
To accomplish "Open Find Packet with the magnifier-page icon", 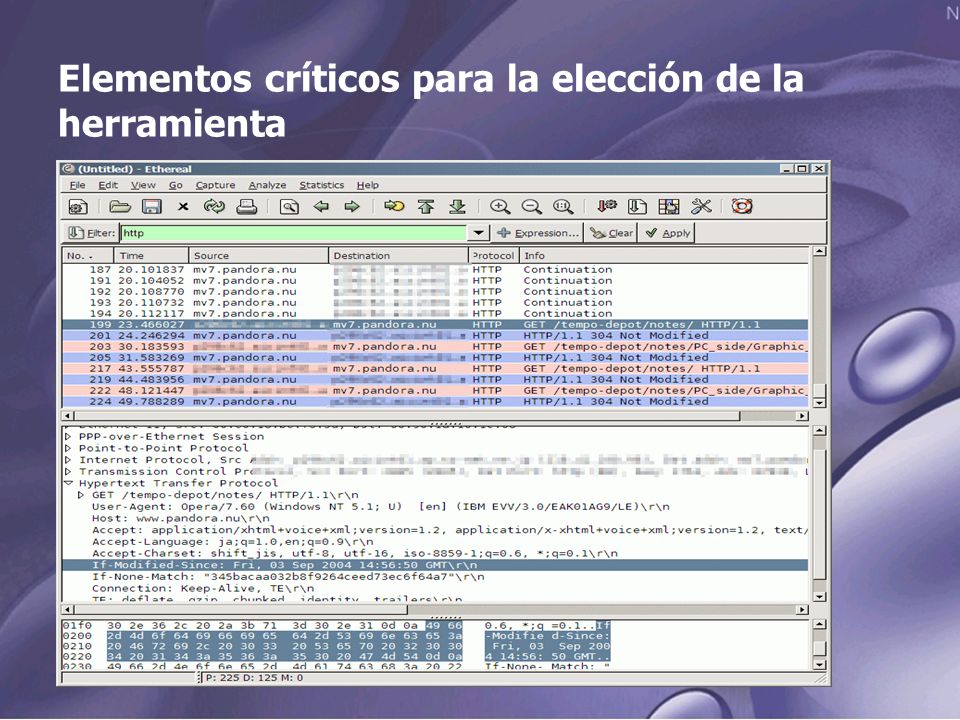I will click(289, 207).
